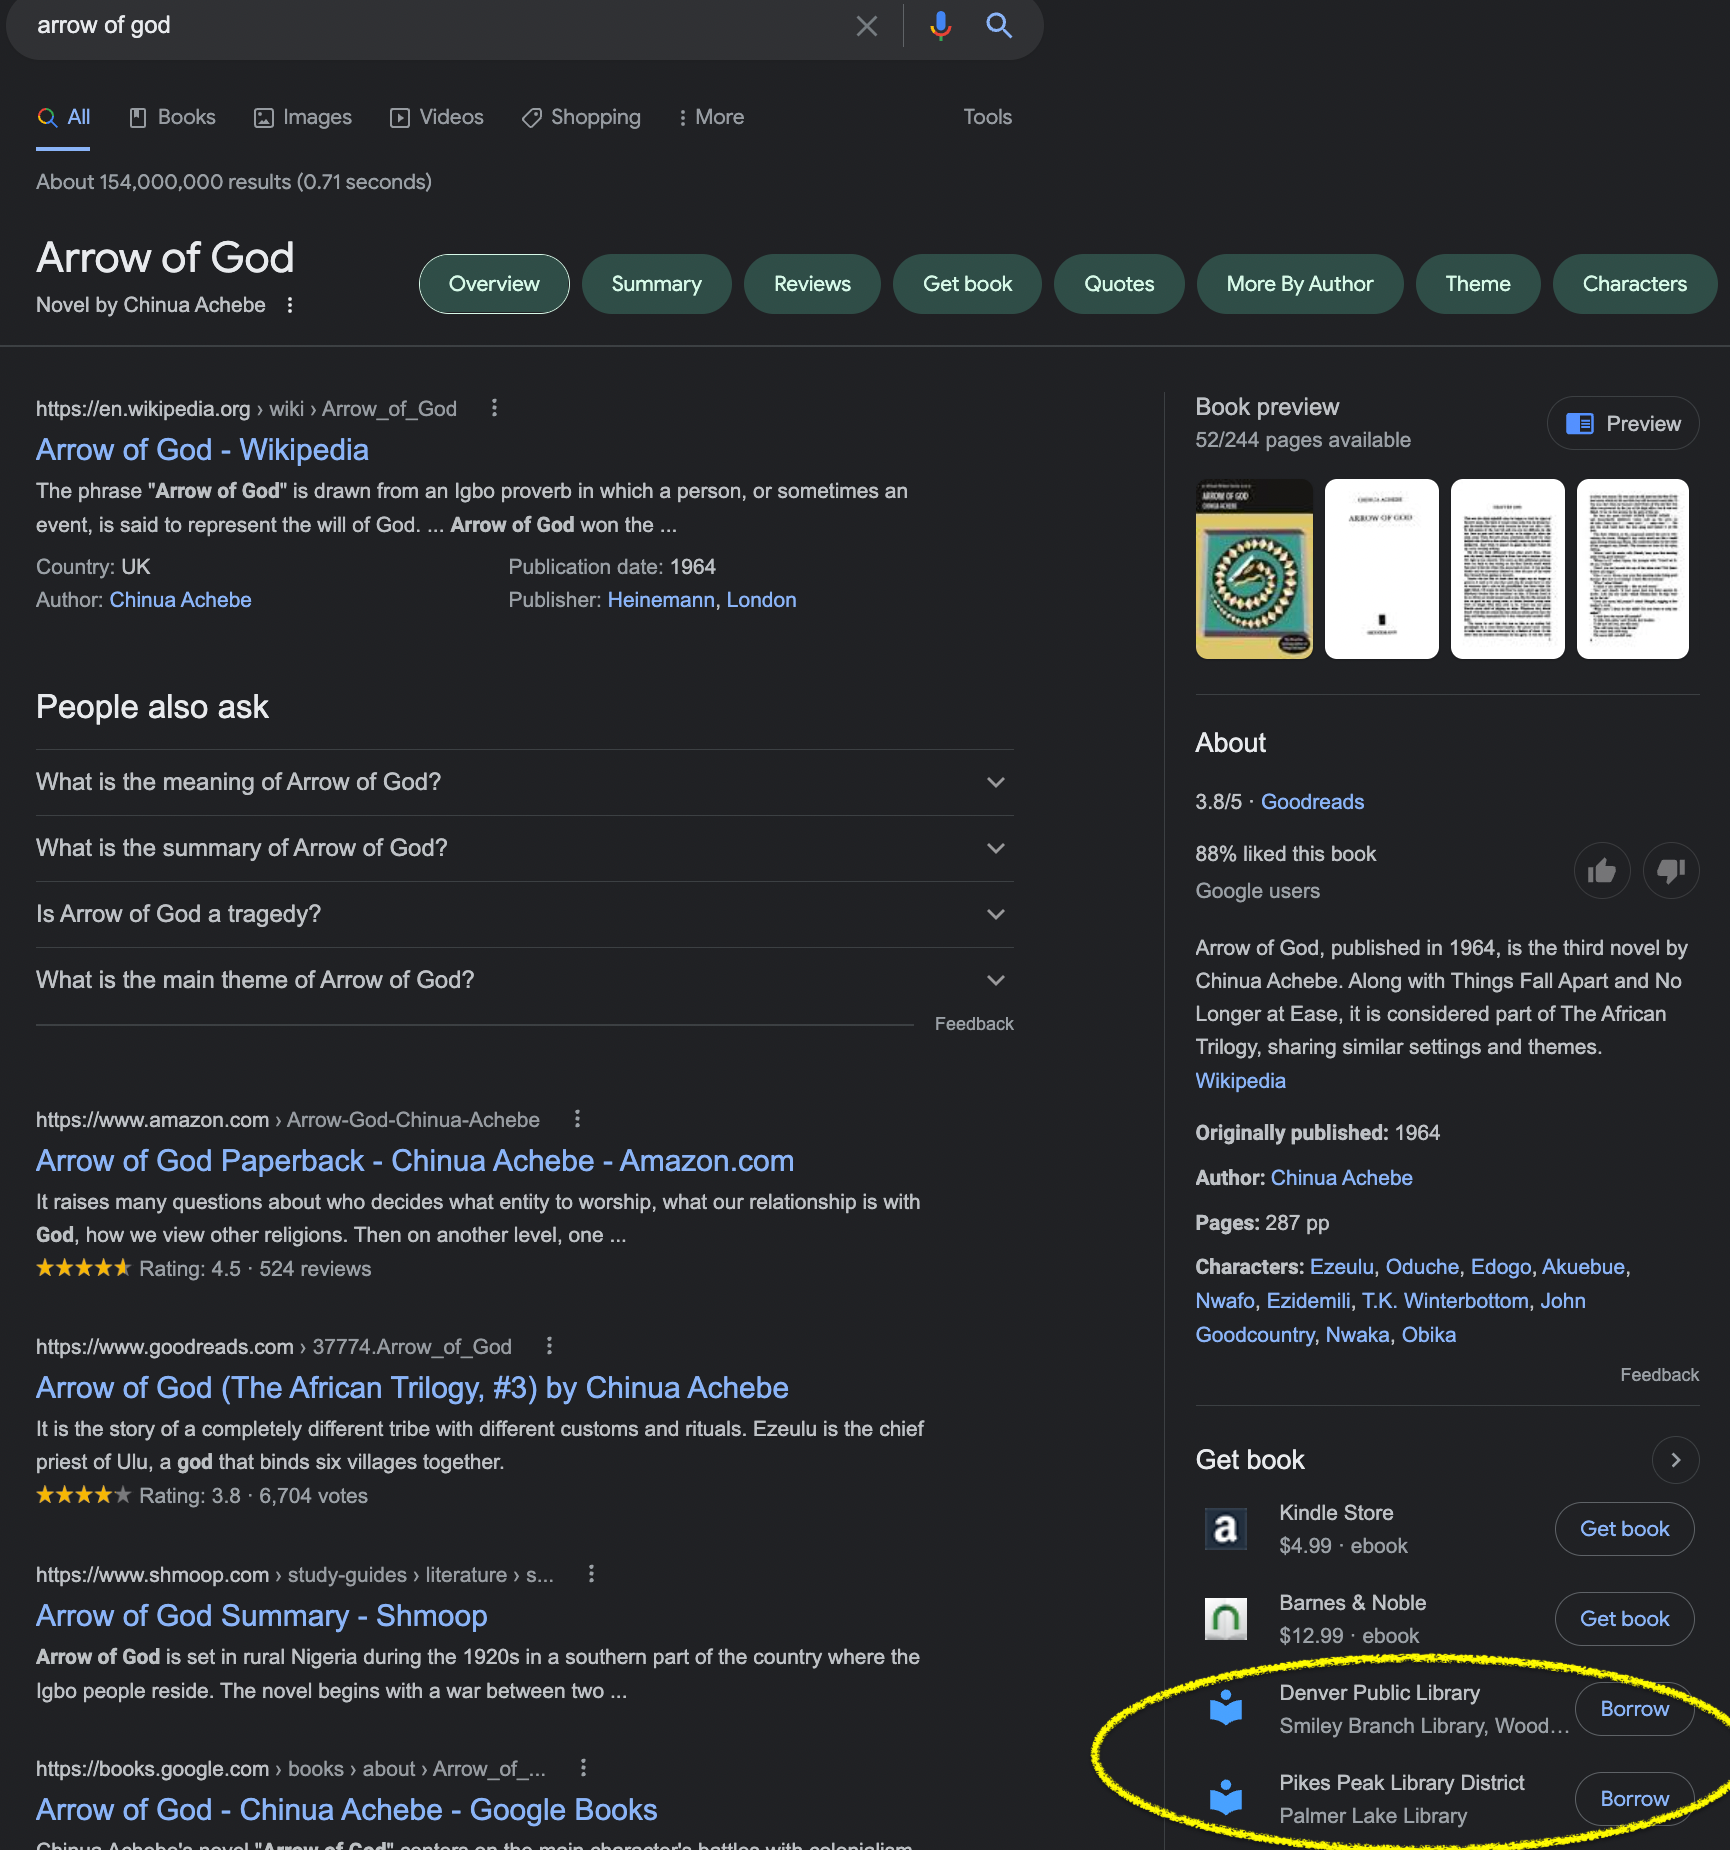Follow the Chinua Achebe author link under Wikipedia result
This screenshot has width=1730, height=1850.
coord(180,600)
